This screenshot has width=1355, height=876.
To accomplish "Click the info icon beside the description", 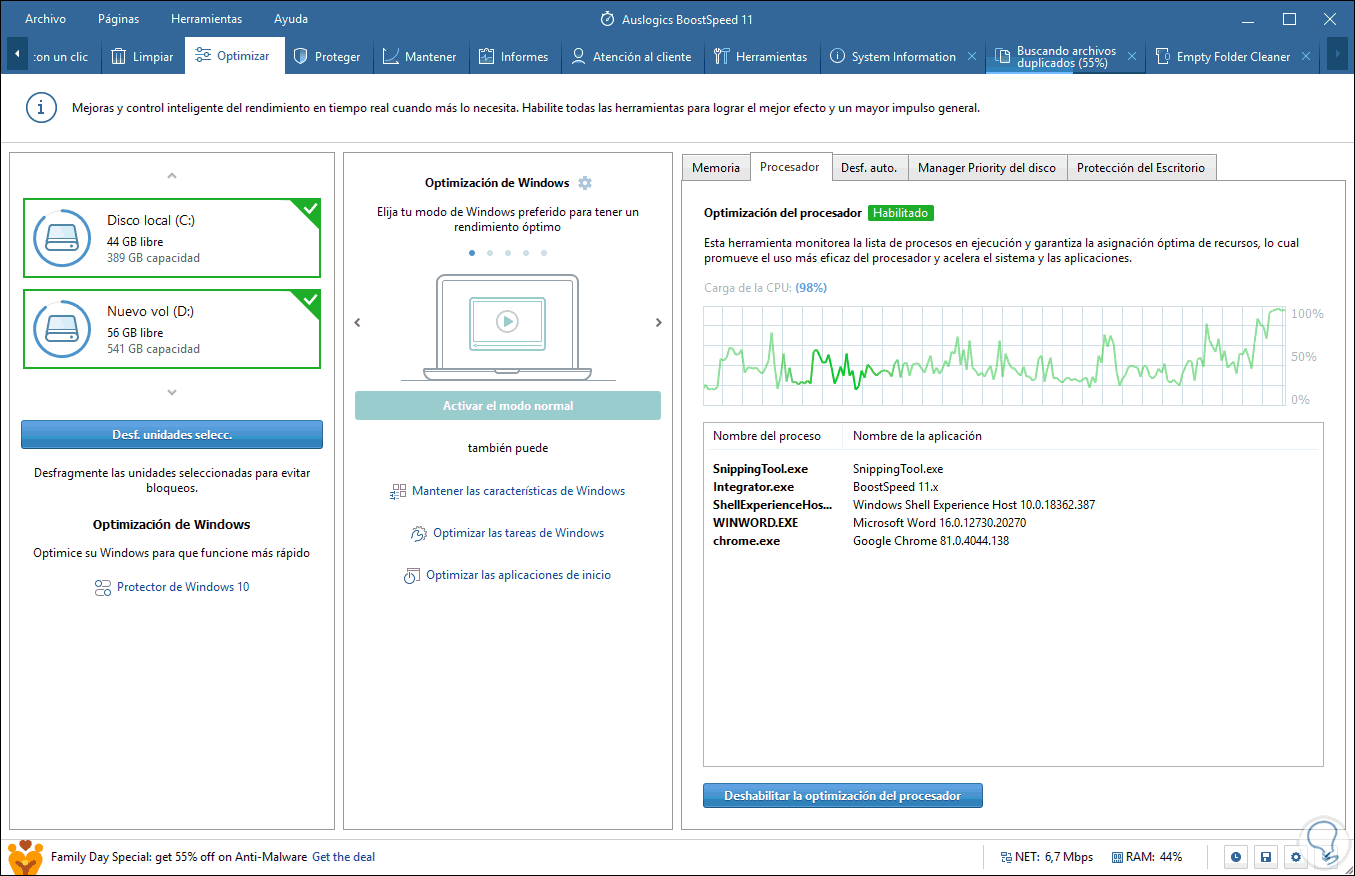I will point(41,108).
